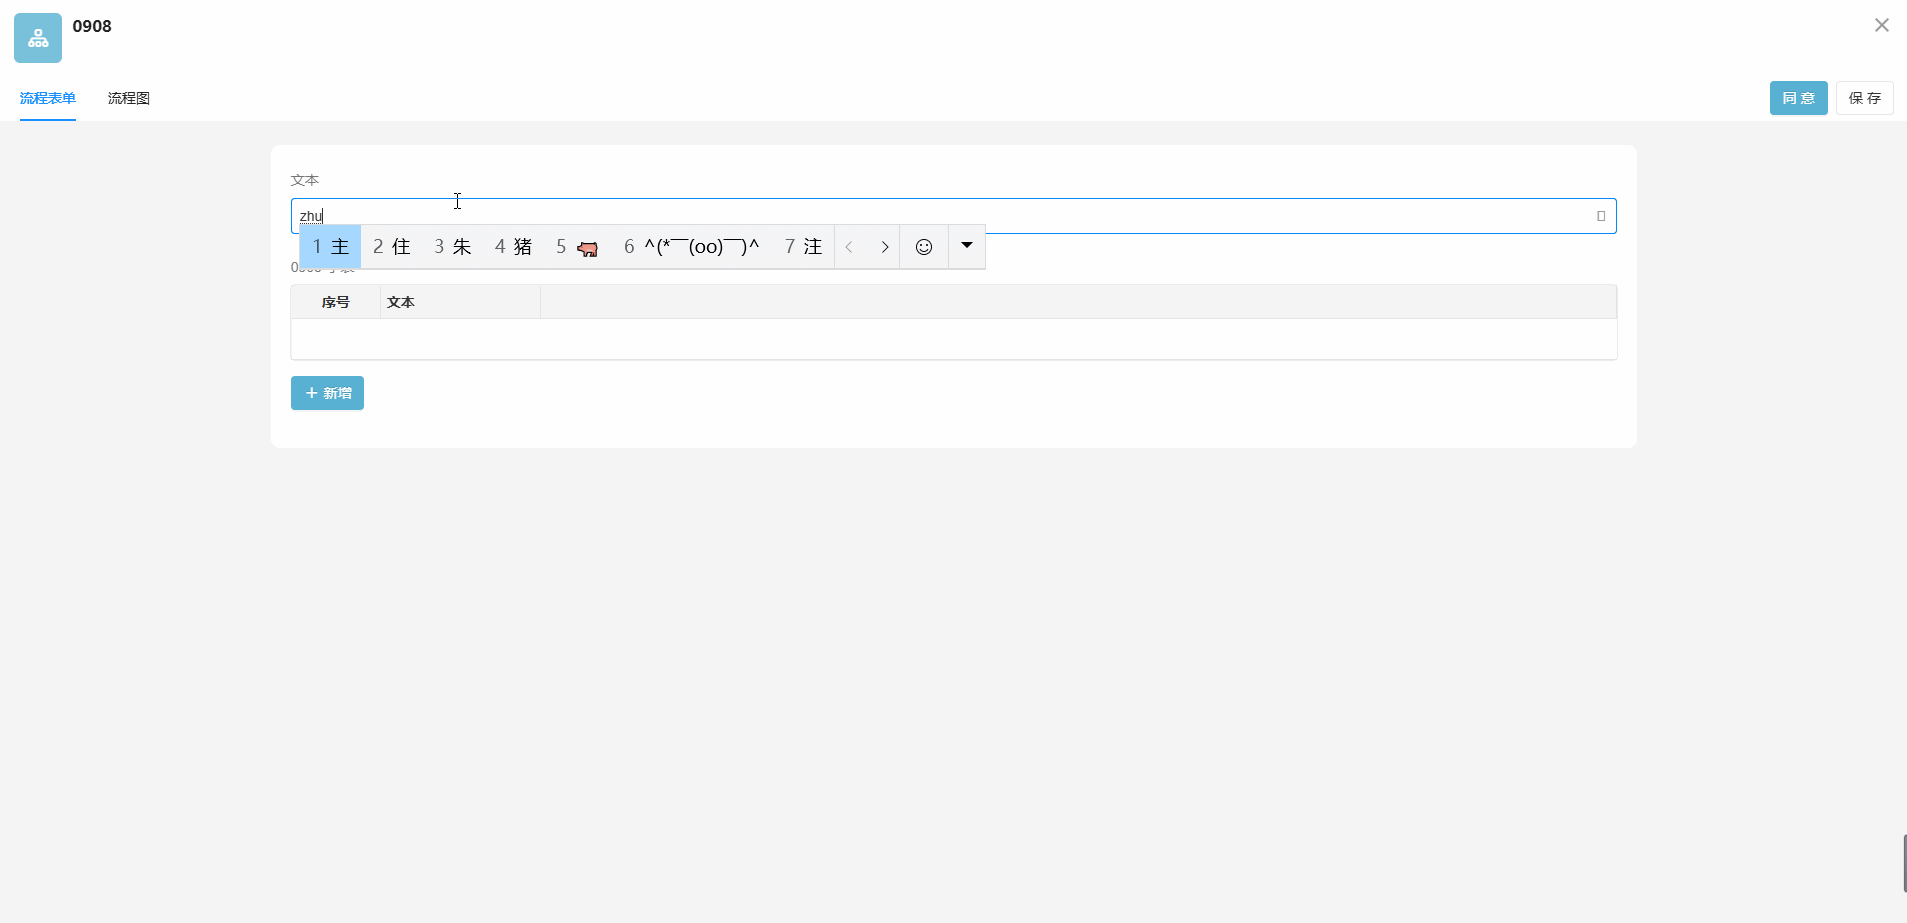Image resolution: width=1907 pixels, height=923 pixels.
Task: Select the kaomoji candidate number 6
Action: tap(691, 247)
